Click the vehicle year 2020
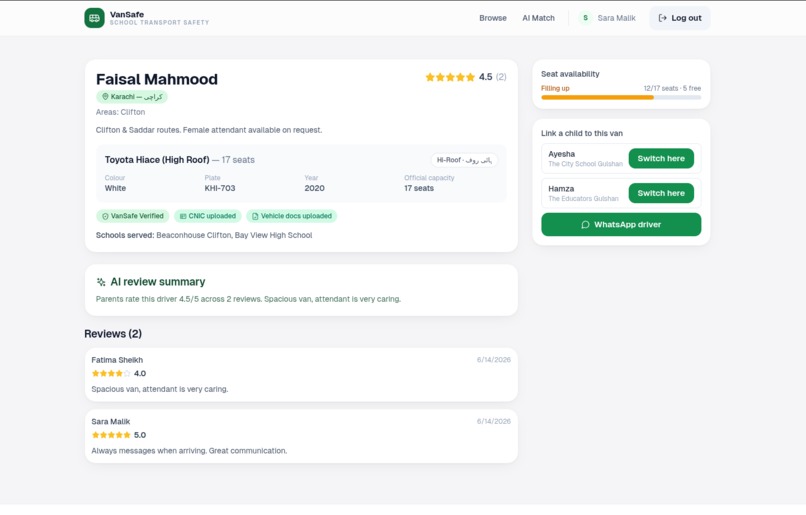806x515 pixels. point(315,188)
